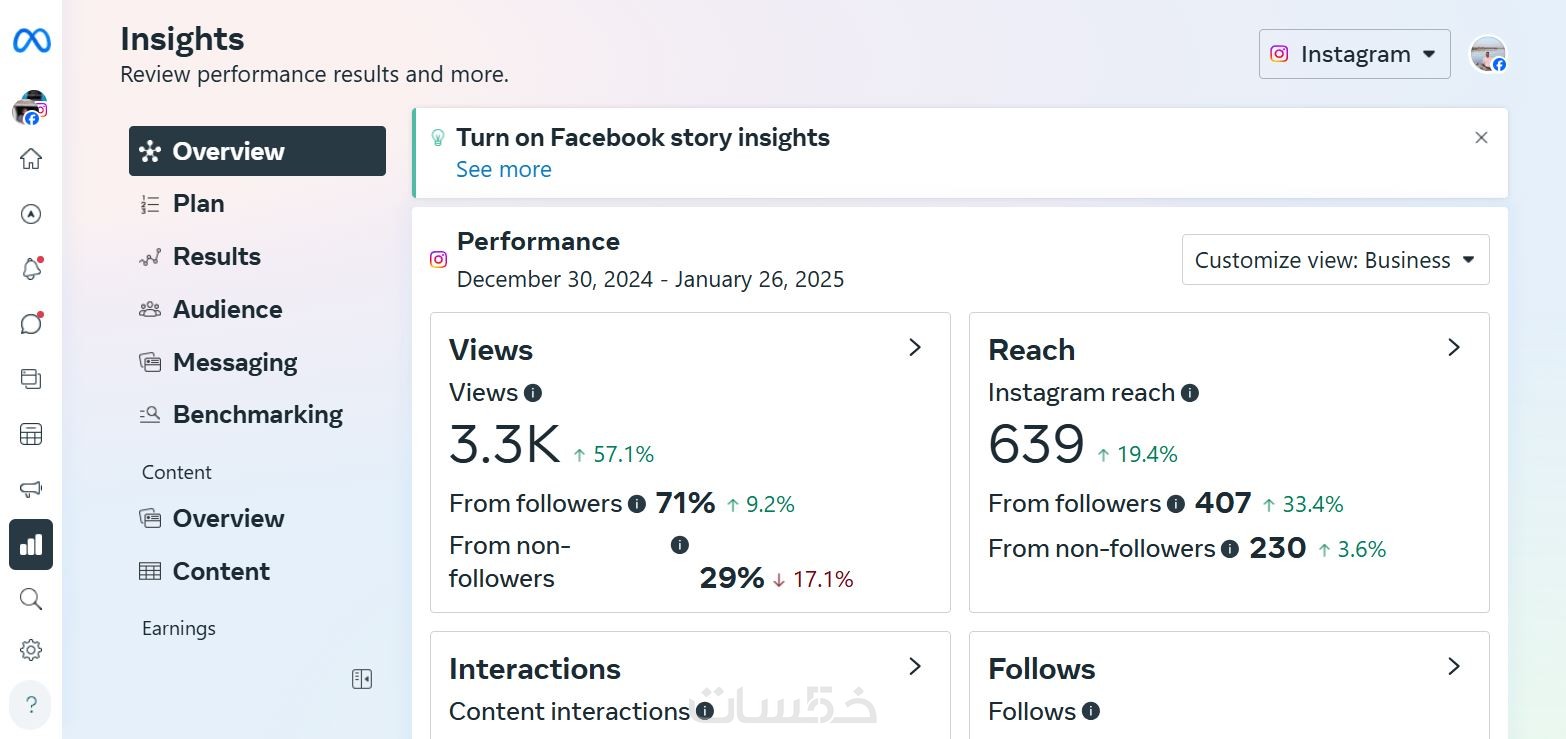Collapse the navigation panel toggle
Viewport: 1566px width, 739px height.
click(362, 679)
